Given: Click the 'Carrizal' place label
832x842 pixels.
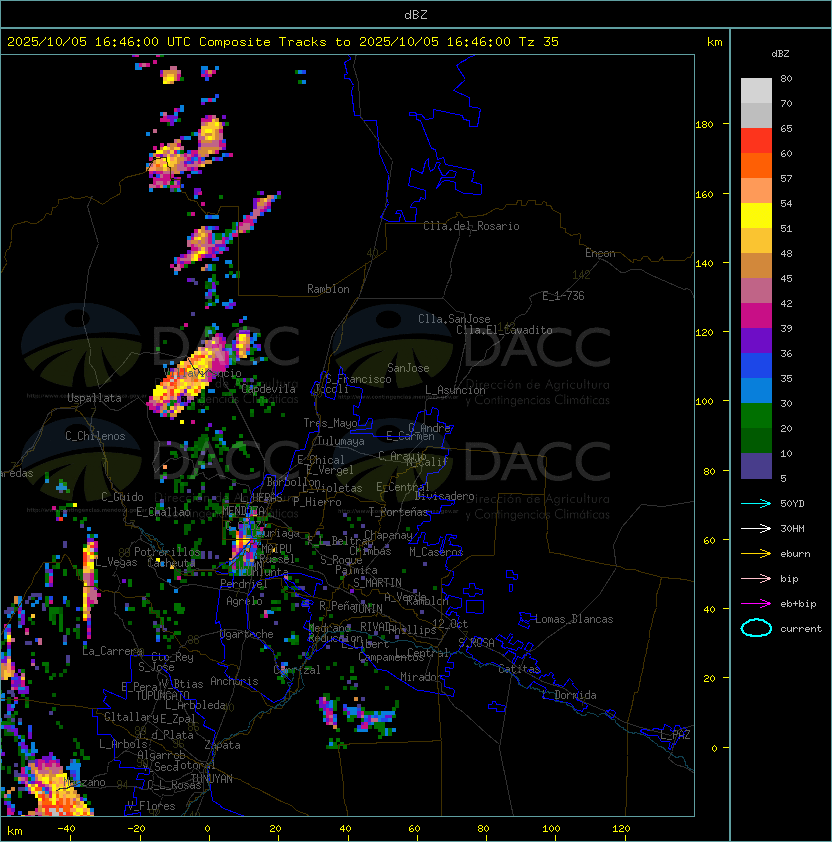Looking at the screenshot, I should click(297, 670).
